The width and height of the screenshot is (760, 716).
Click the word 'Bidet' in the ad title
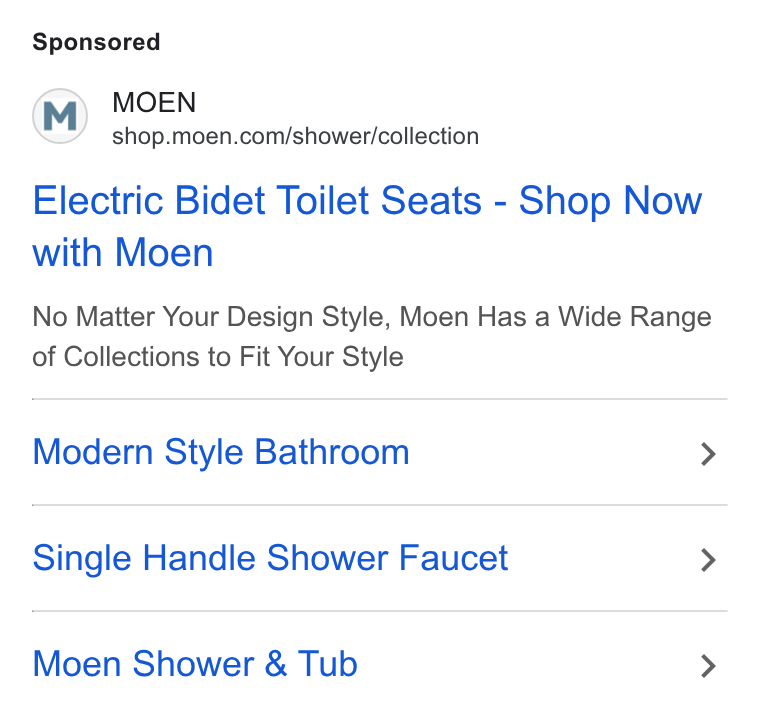click(x=220, y=201)
